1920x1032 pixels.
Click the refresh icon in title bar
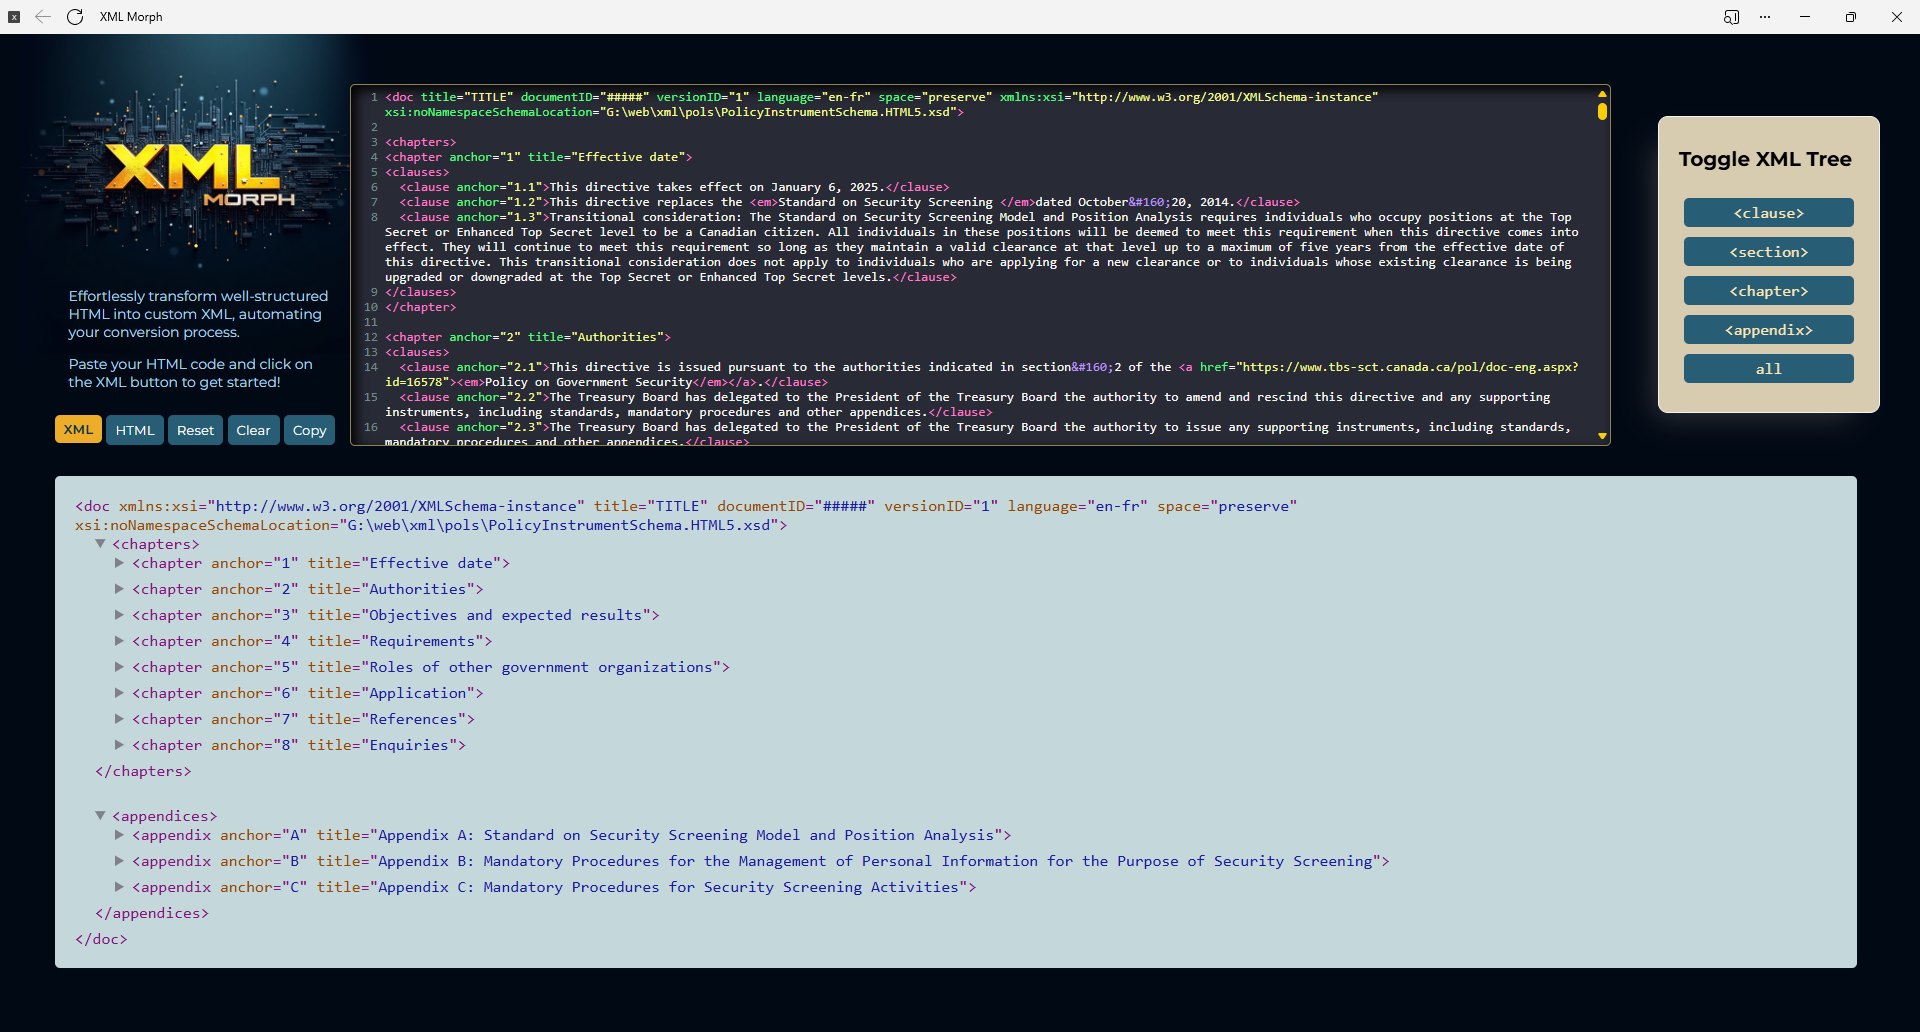click(75, 17)
